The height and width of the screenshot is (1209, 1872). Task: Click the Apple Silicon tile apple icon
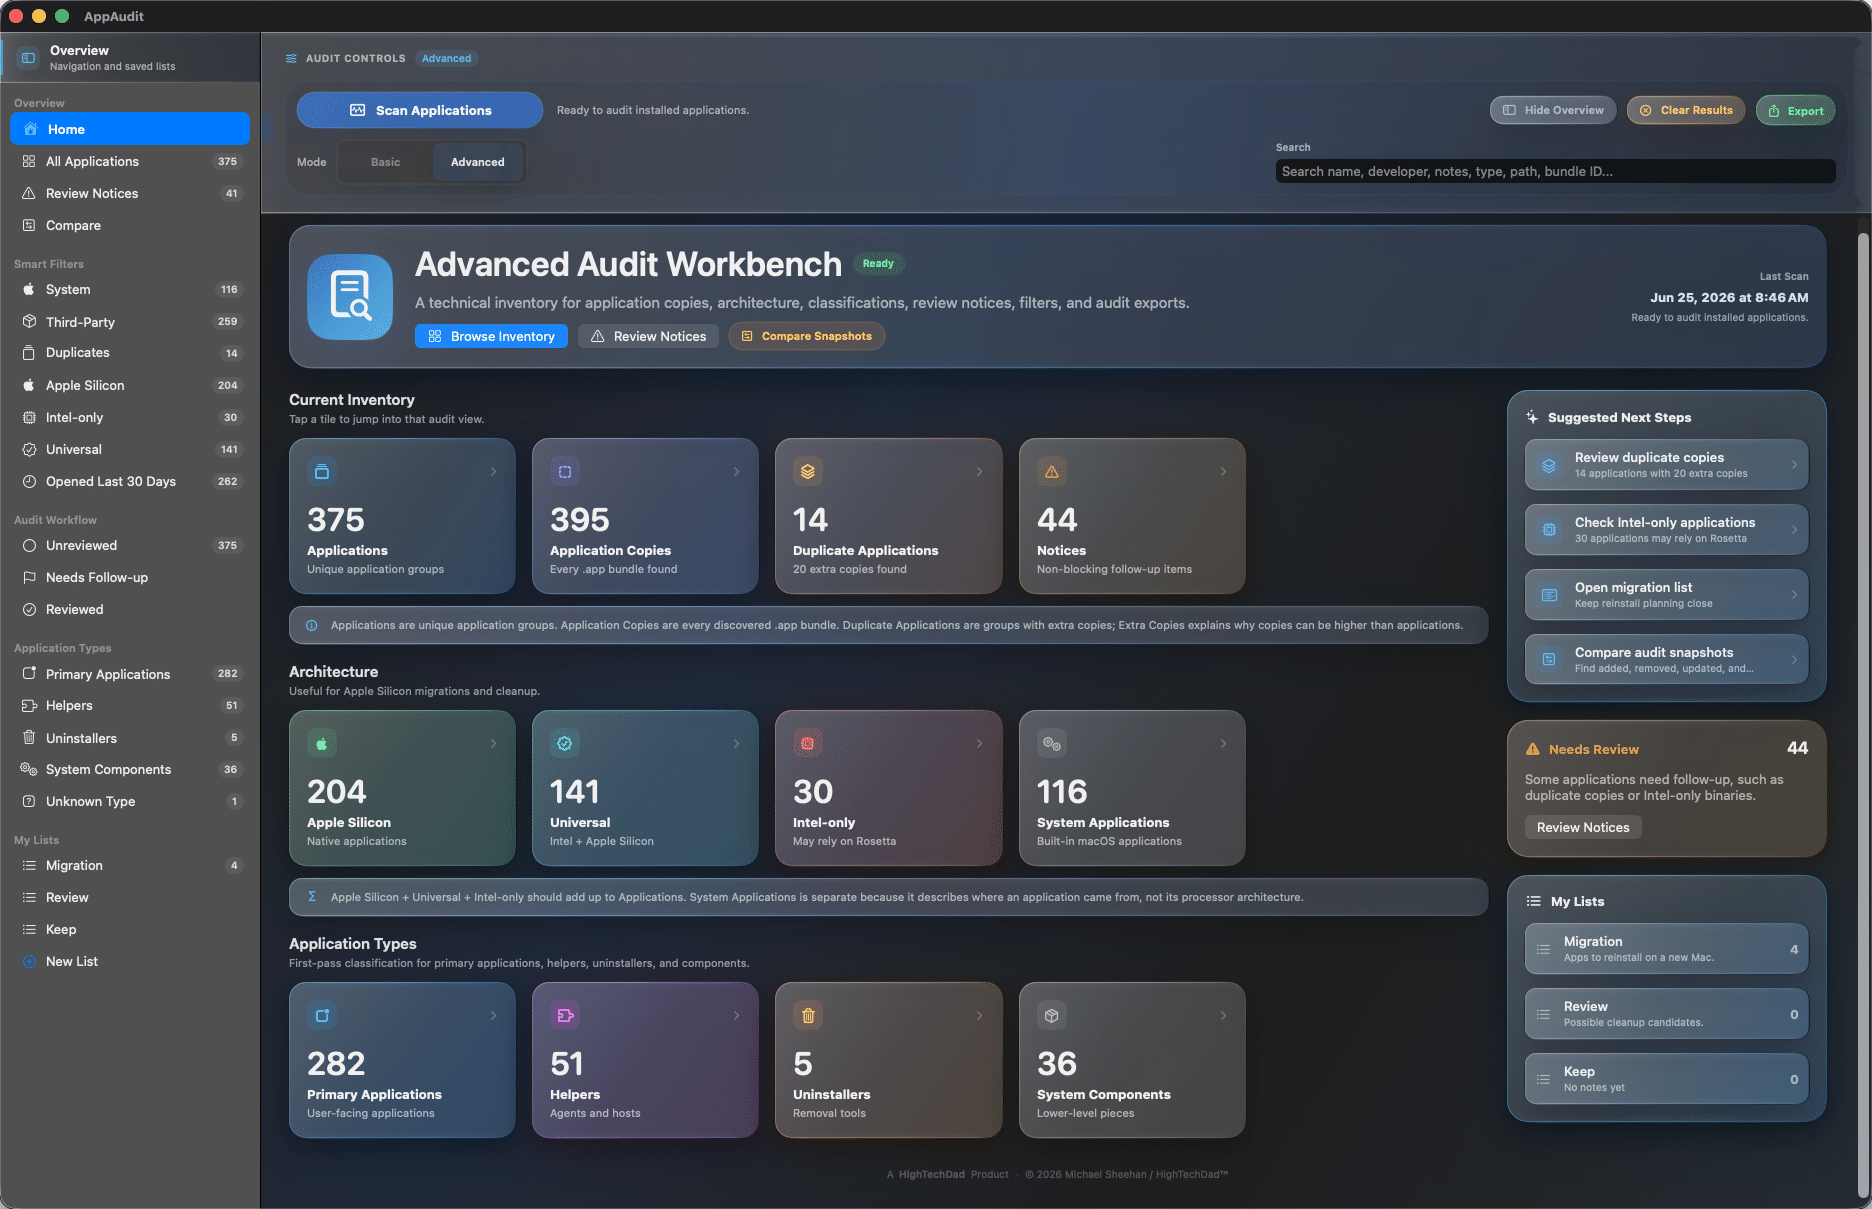pyautogui.click(x=322, y=744)
